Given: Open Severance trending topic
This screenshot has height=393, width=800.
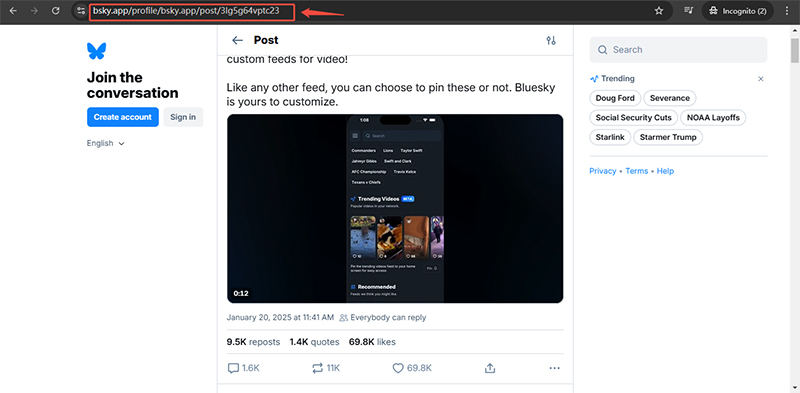Looking at the screenshot, I should (669, 98).
